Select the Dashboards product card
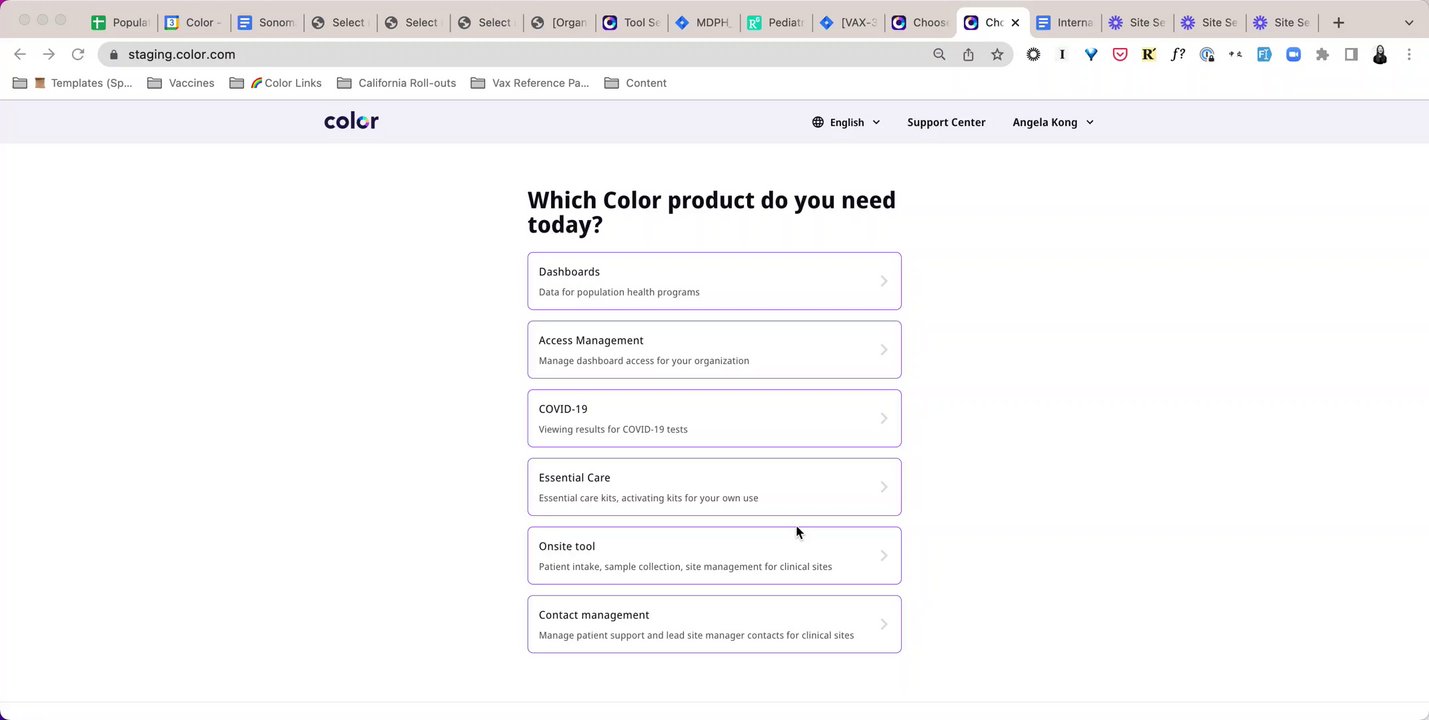Viewport: 1429px width, 720px height. (x=714, y=281)
